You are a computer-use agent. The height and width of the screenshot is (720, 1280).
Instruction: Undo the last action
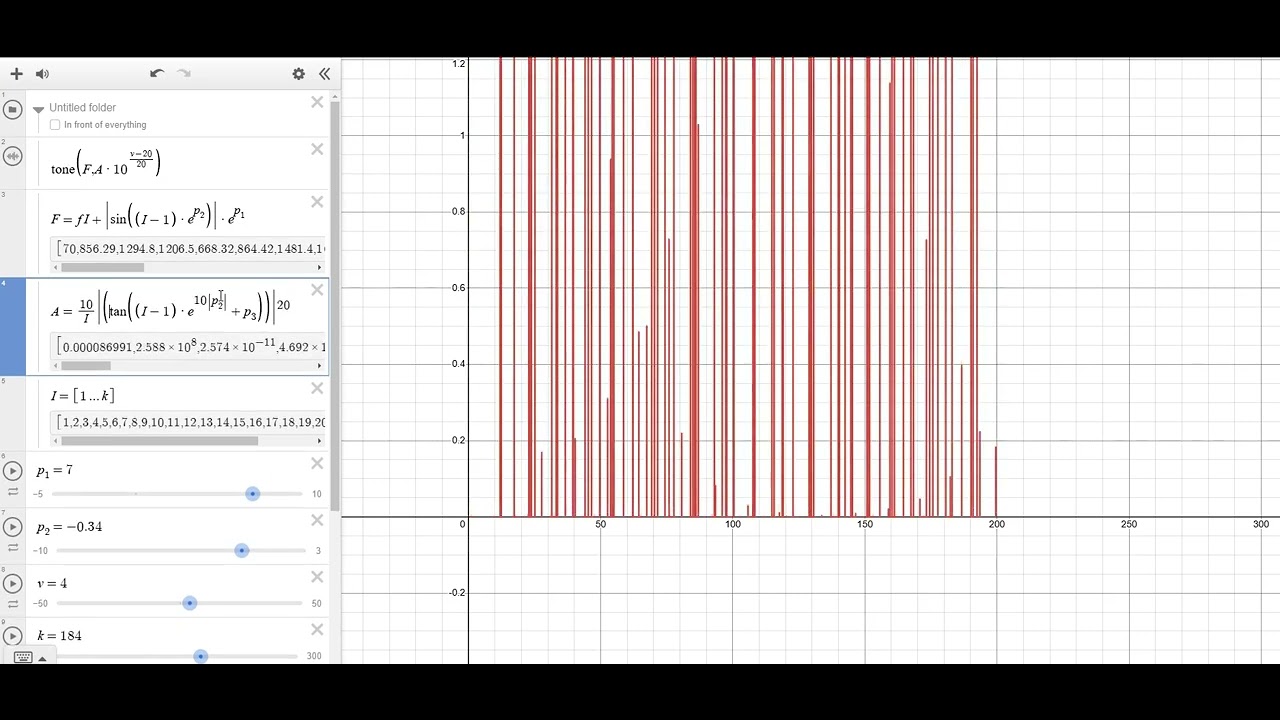click(157, 74)
